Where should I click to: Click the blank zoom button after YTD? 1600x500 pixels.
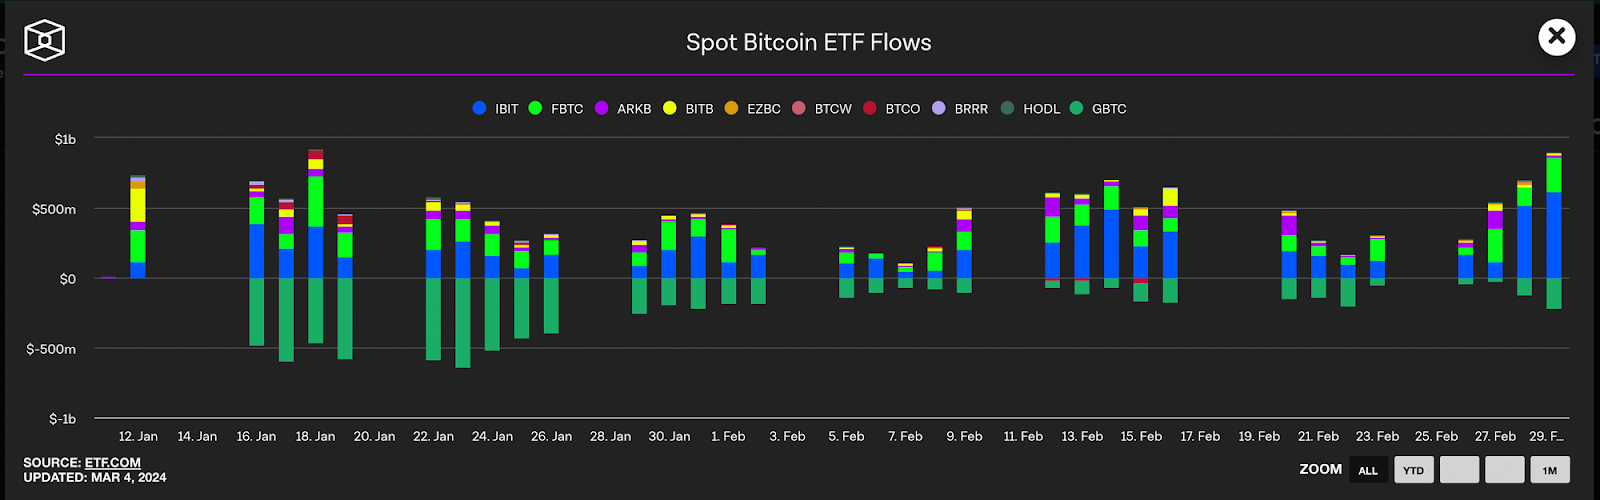1459,470
